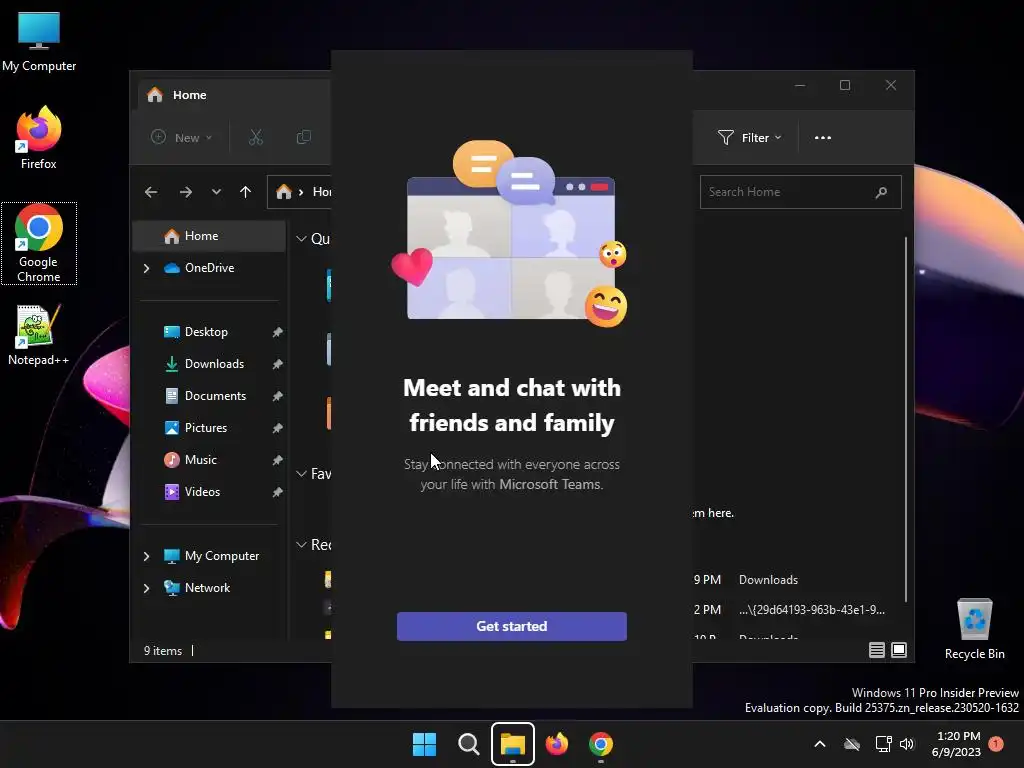Click the File Explorer vertical scrollbar
The image size is (1024, 768).
tap(906, 418)
